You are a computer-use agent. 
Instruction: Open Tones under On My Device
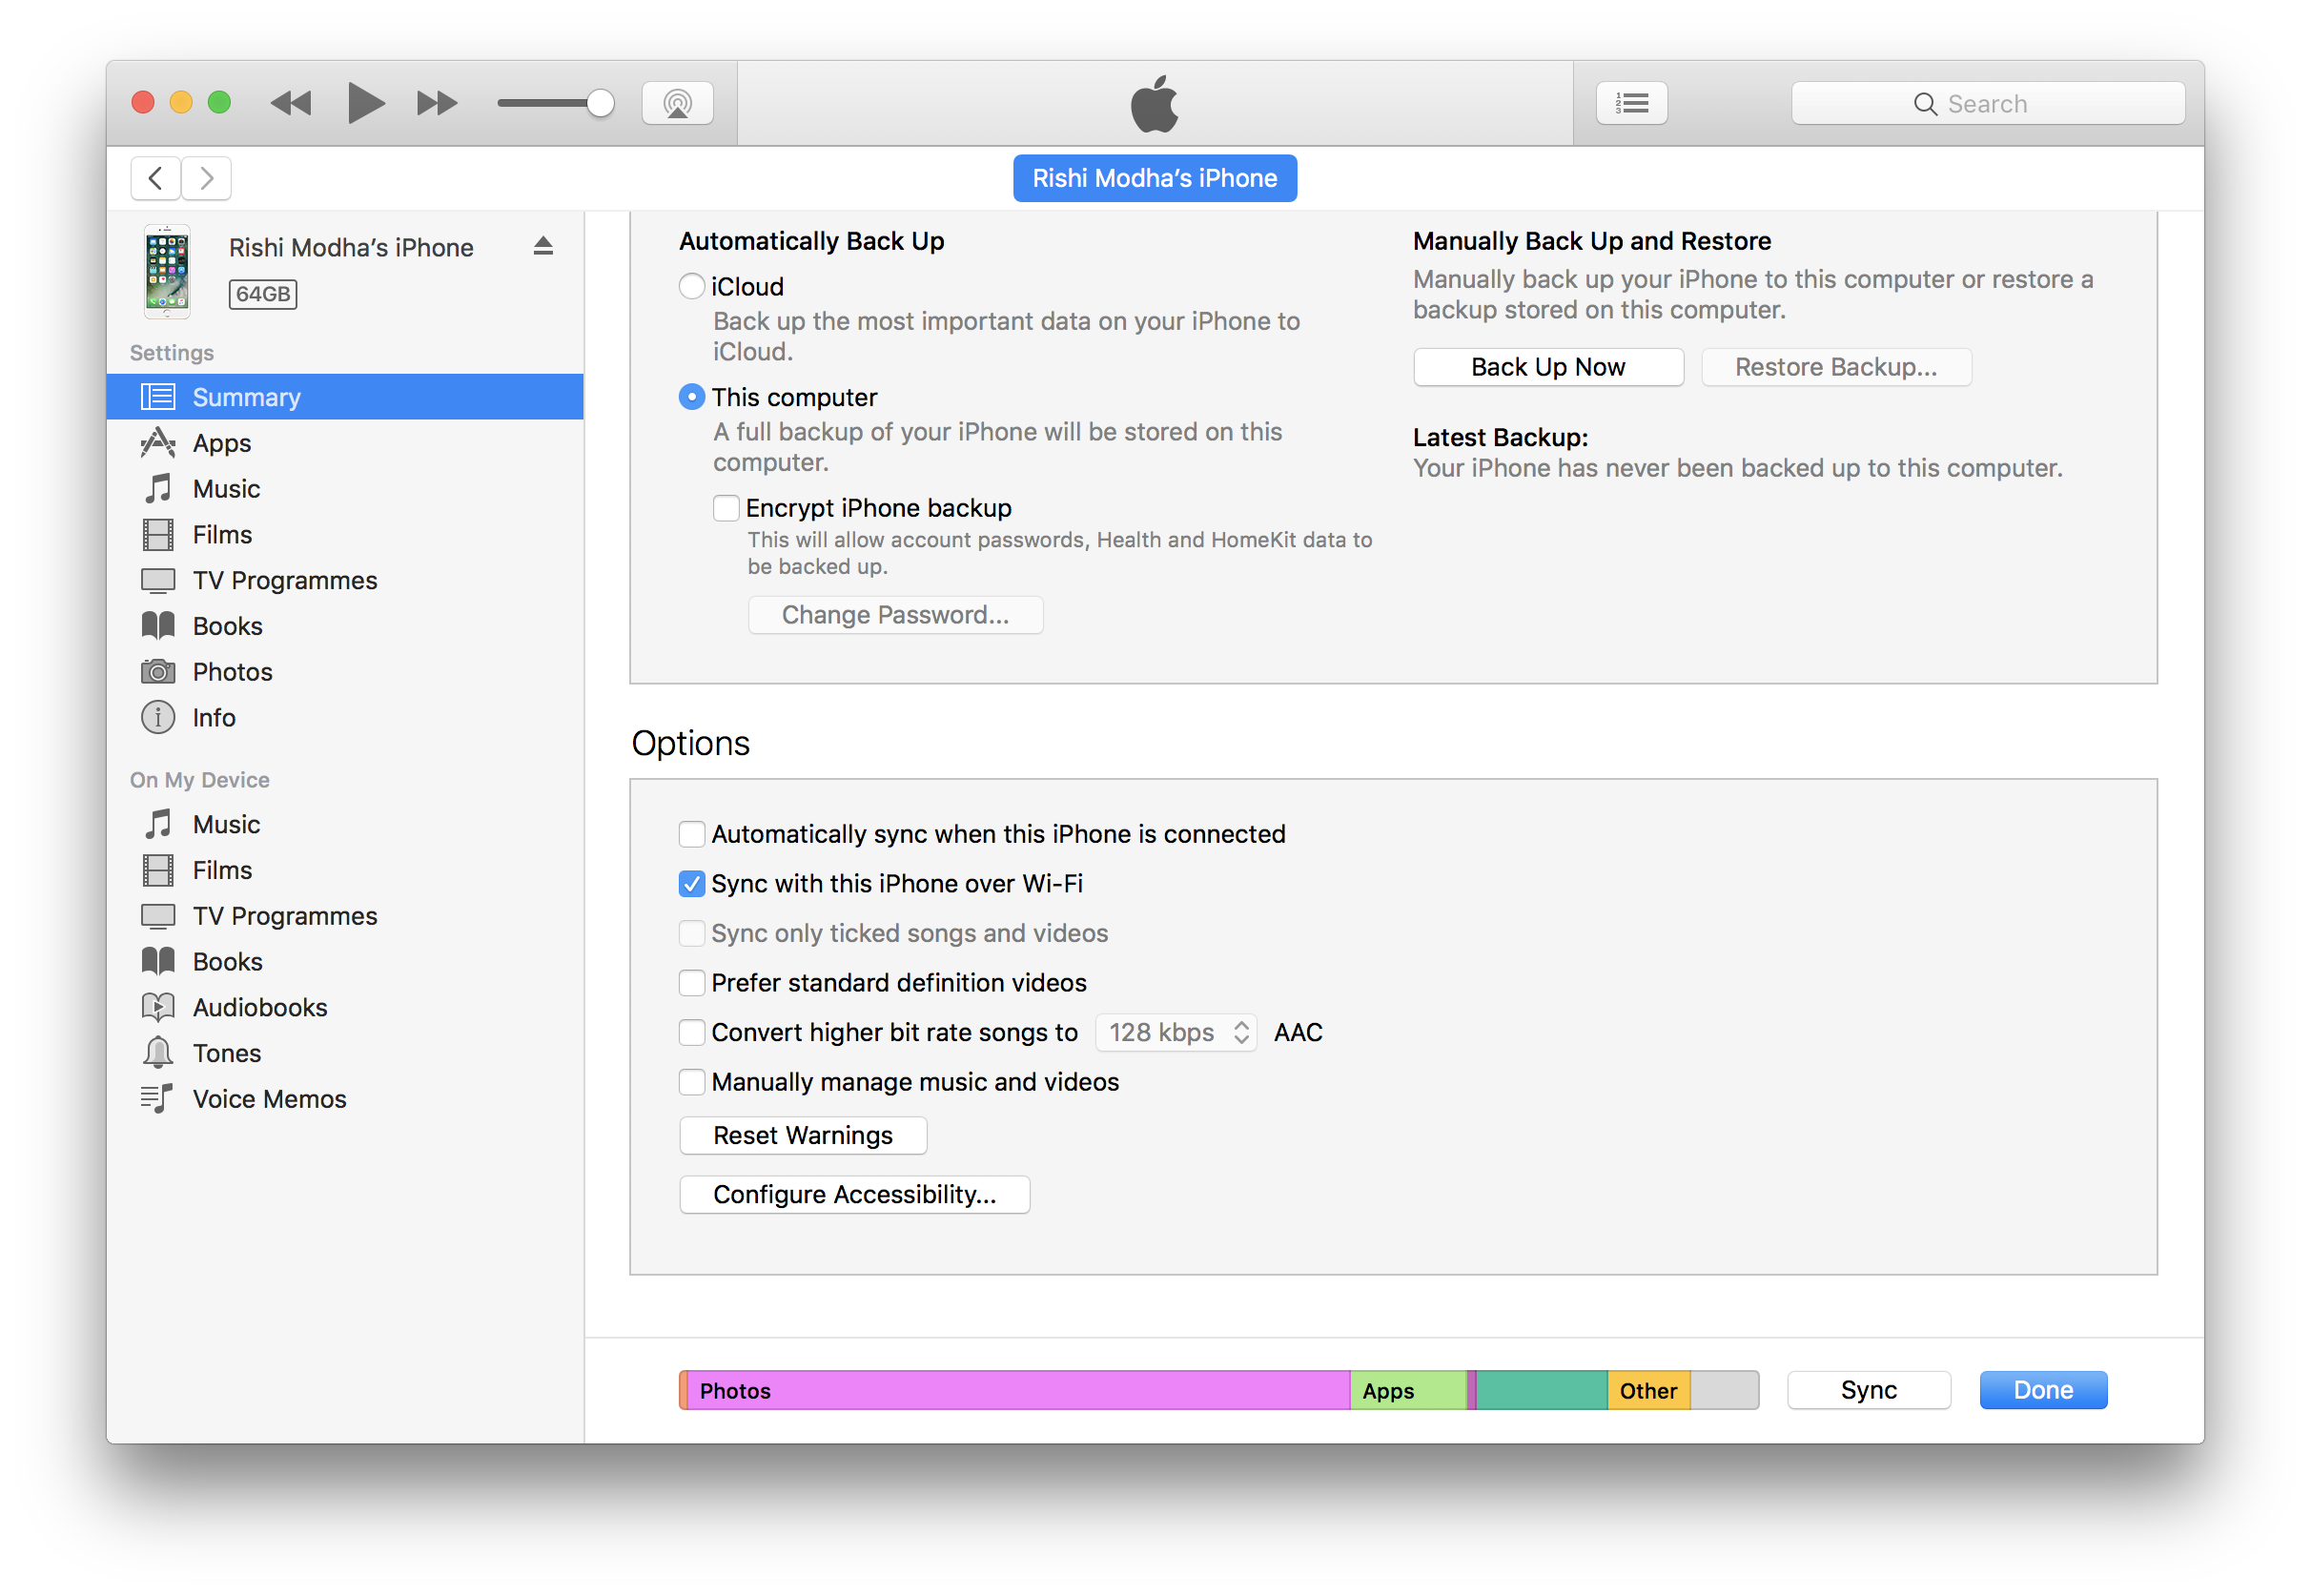pos(345,1054)
